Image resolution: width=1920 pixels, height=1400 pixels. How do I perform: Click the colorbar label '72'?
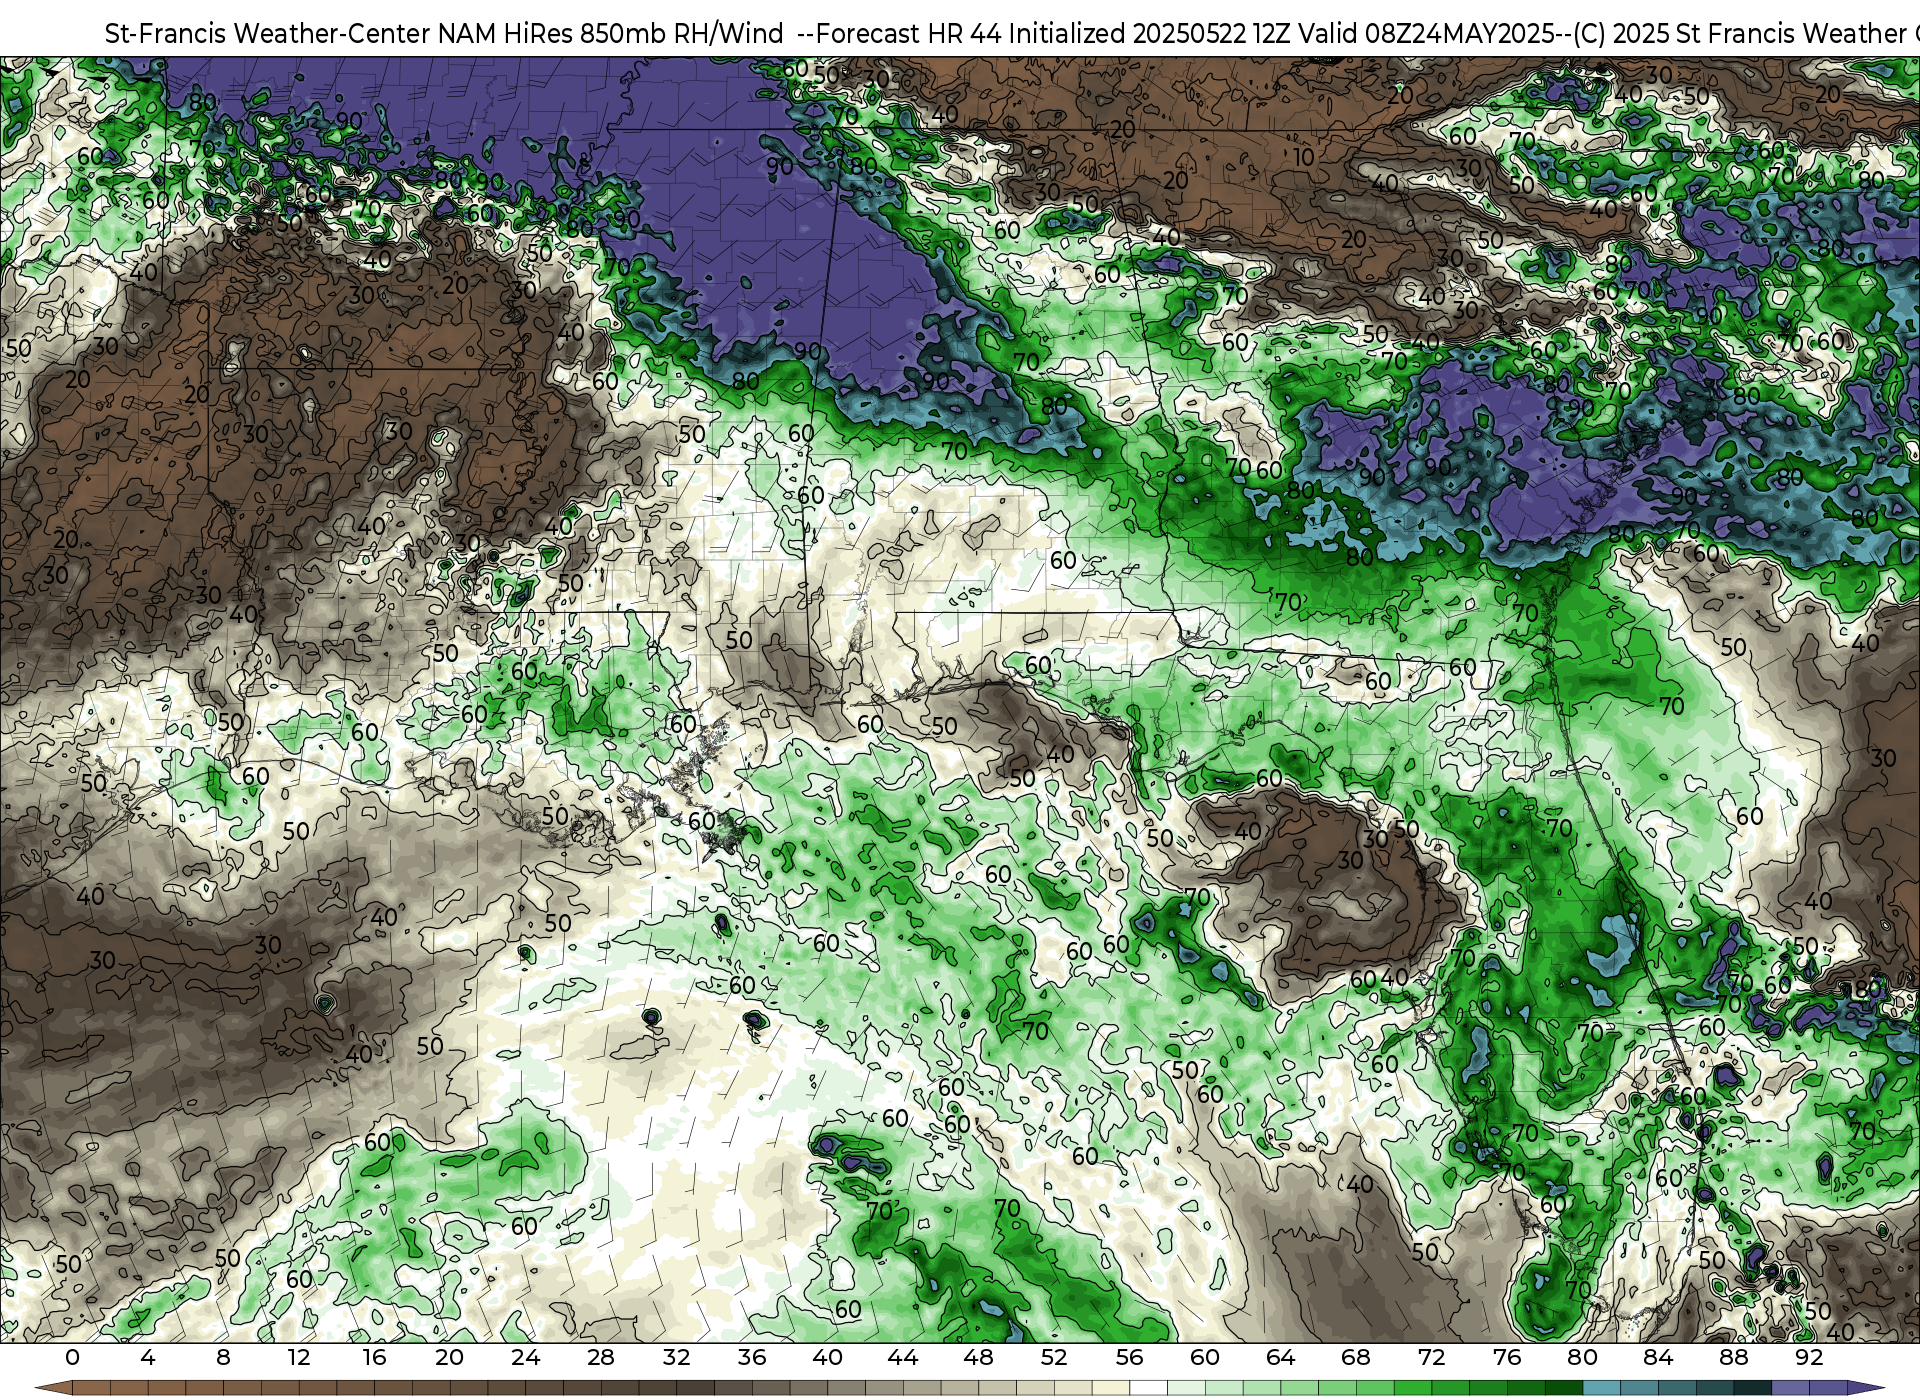1431,1357
